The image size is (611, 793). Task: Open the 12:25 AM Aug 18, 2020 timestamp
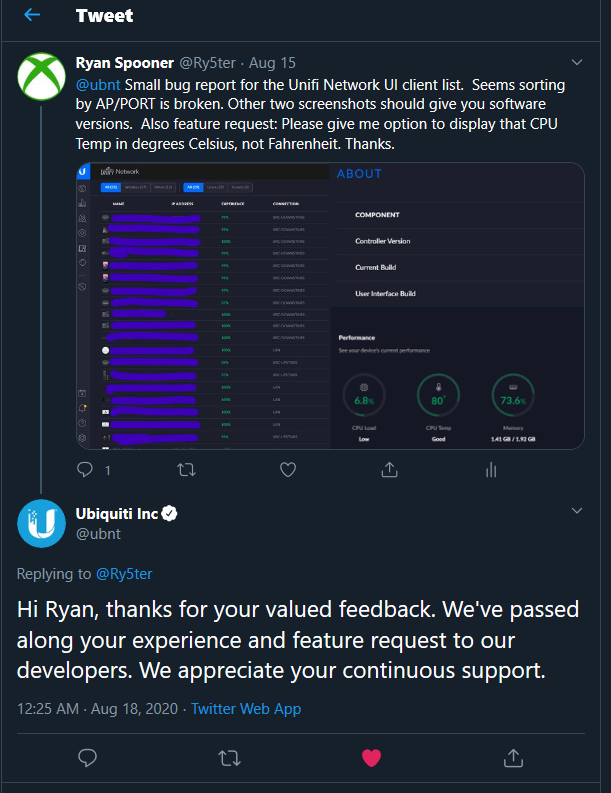click(x=98, y=709)
